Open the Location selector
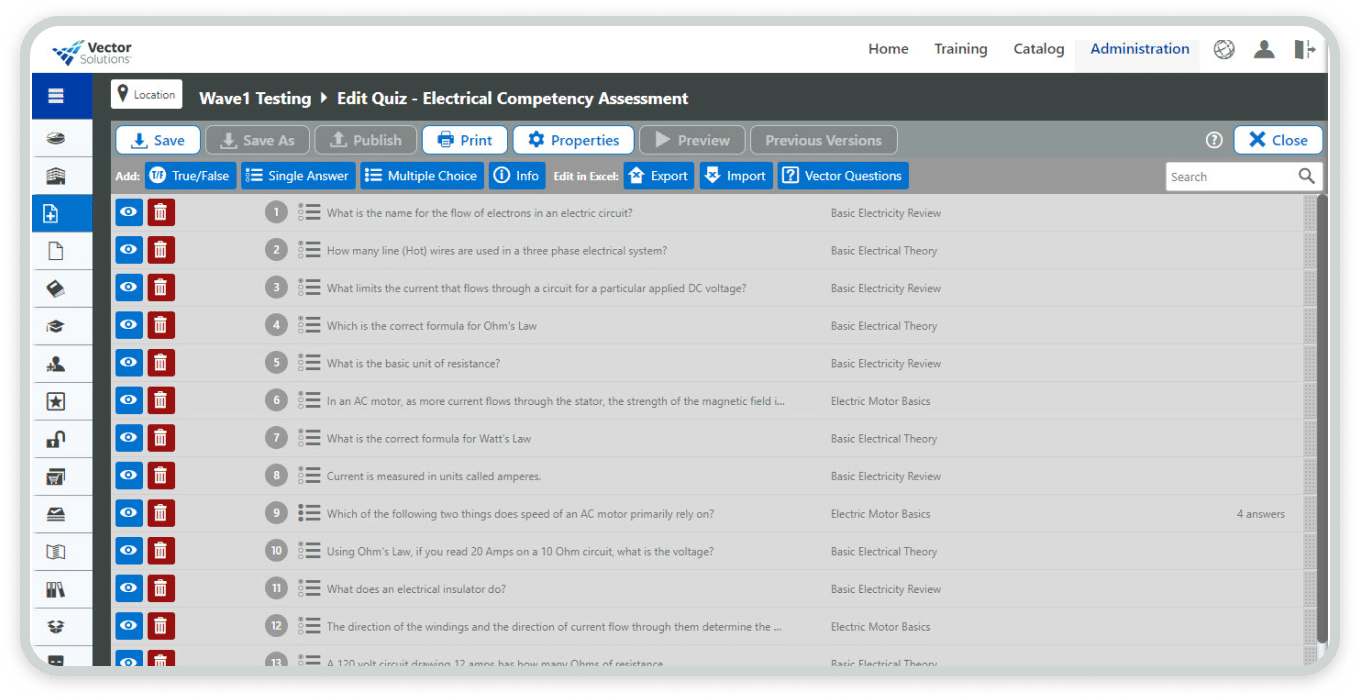Image resolution: width=1358 pixels, height=698 pixels. tap(146, 95)
